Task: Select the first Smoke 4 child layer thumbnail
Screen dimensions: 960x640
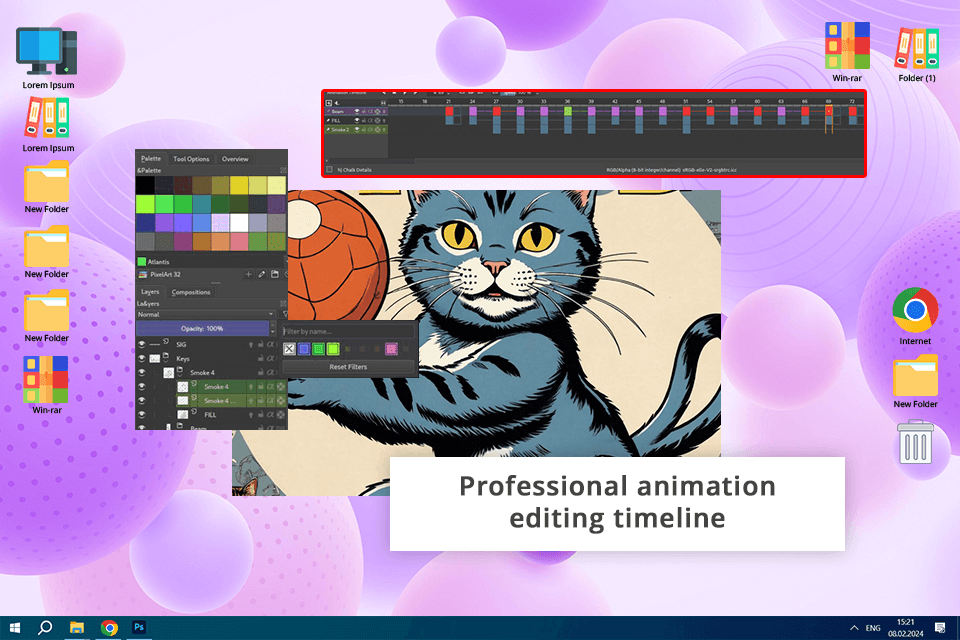Action: pyautogui.click(x=183, y=386)
